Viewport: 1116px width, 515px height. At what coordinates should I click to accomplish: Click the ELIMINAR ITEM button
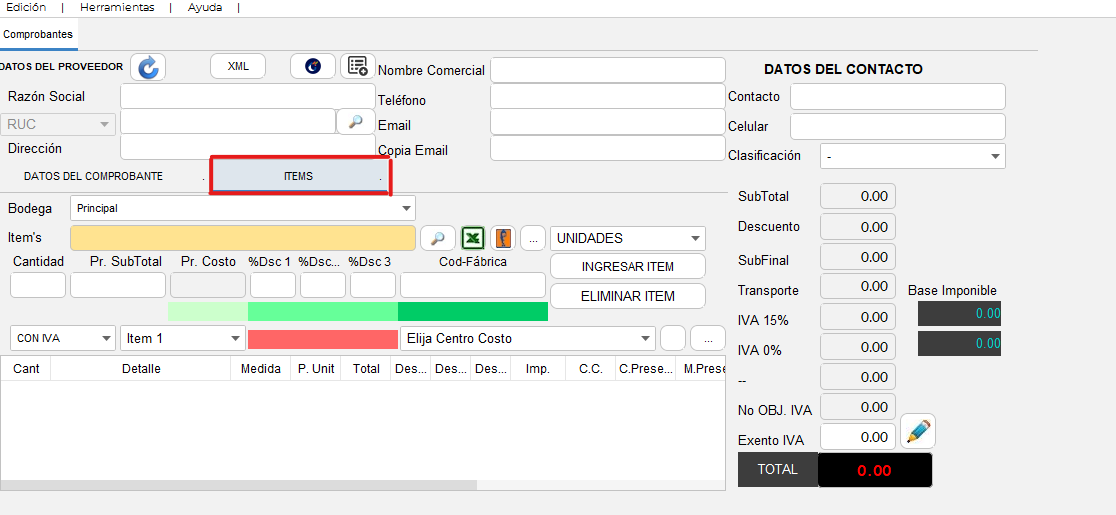point(627,296)
